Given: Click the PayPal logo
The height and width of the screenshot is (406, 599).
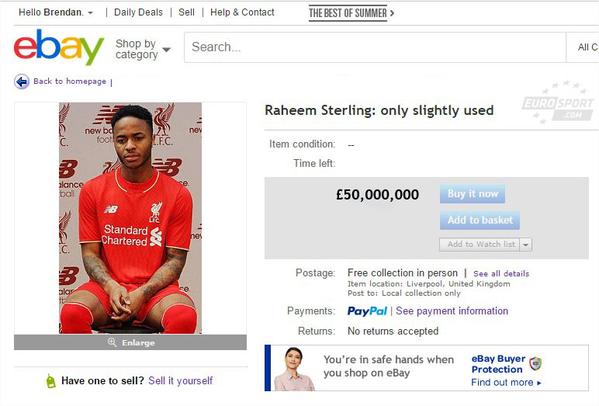Looking at the screenshot, I should click(367, 311).
